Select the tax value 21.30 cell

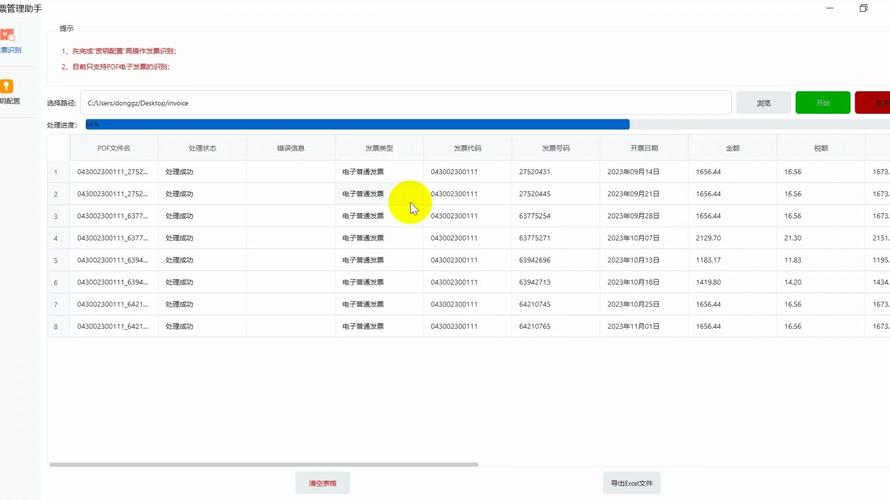821,238
